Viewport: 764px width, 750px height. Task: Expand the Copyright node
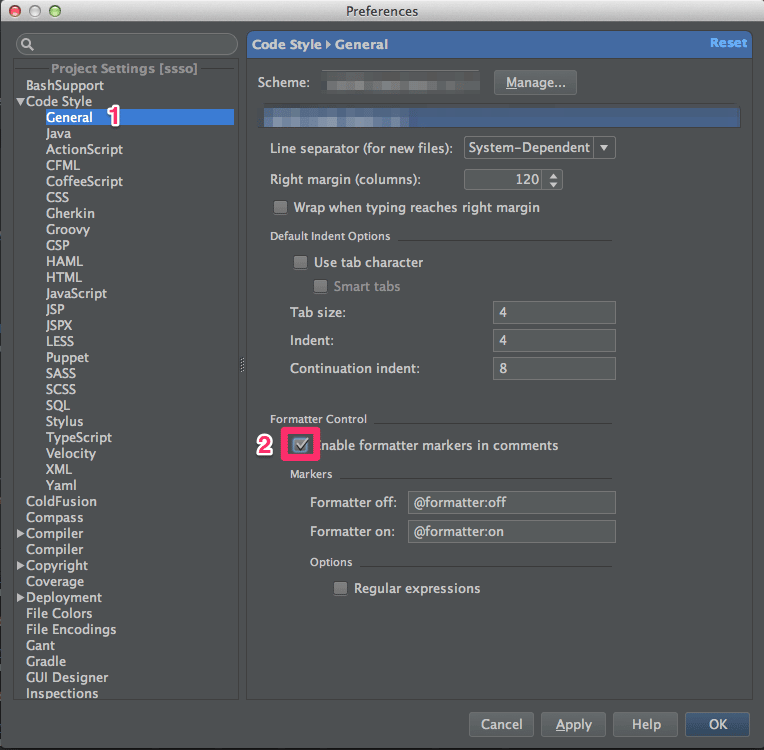tap(20, 565)
